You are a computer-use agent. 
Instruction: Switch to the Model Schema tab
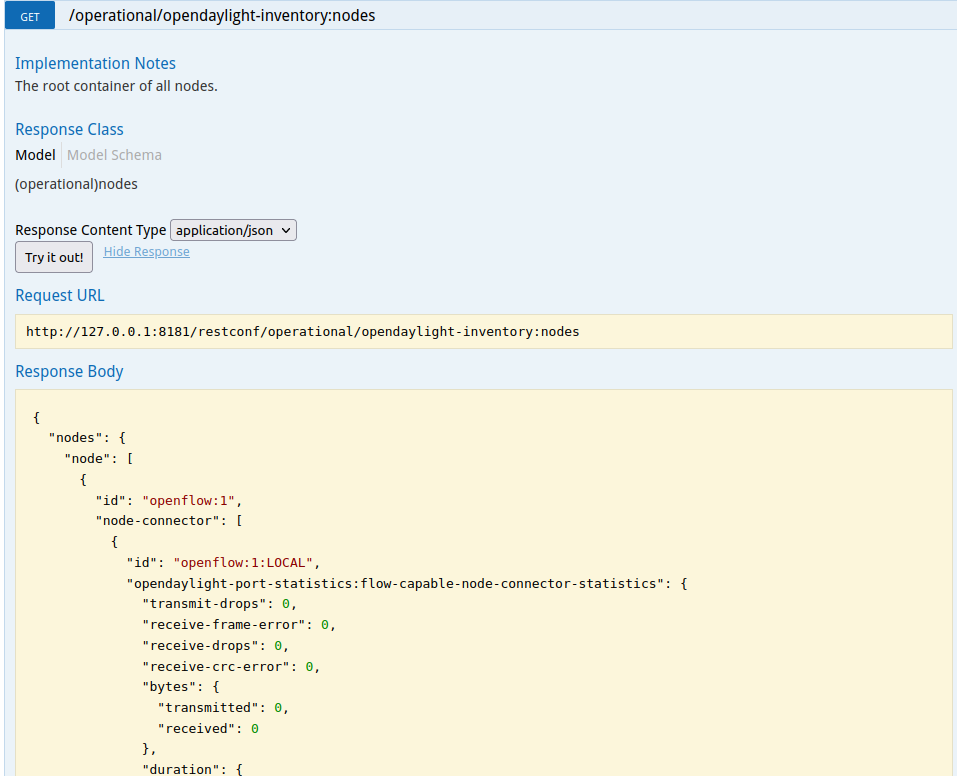pyautogui.click(x=114, y=155)
